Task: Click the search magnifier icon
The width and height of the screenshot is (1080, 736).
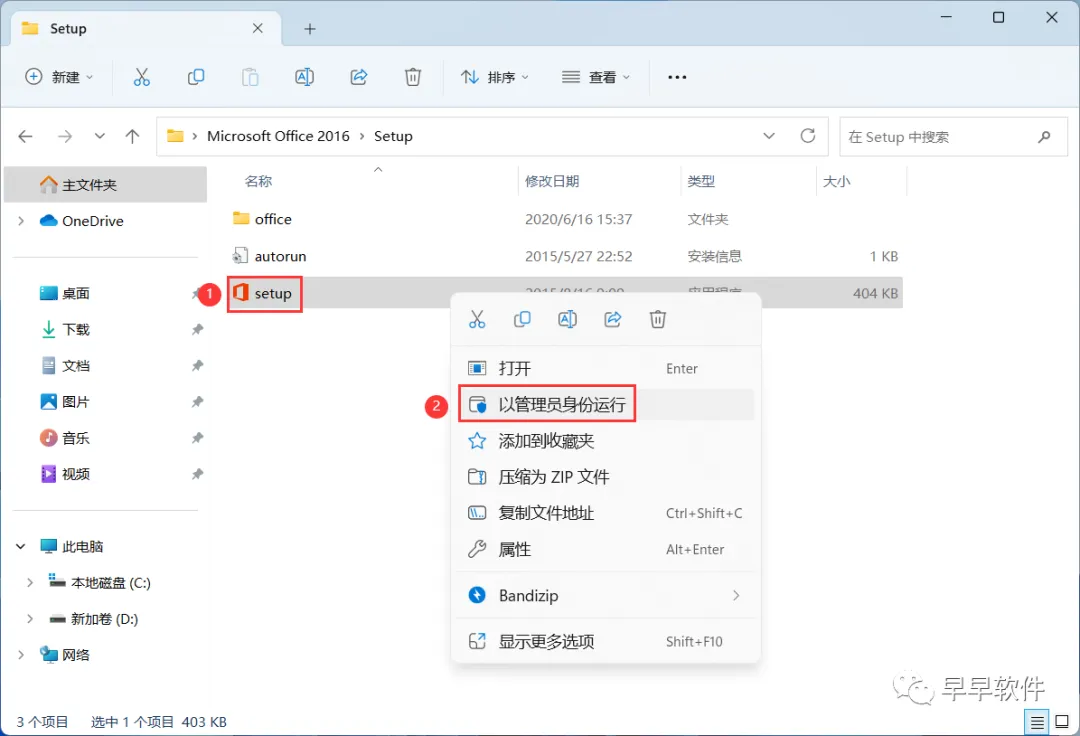Action: 1044,136
